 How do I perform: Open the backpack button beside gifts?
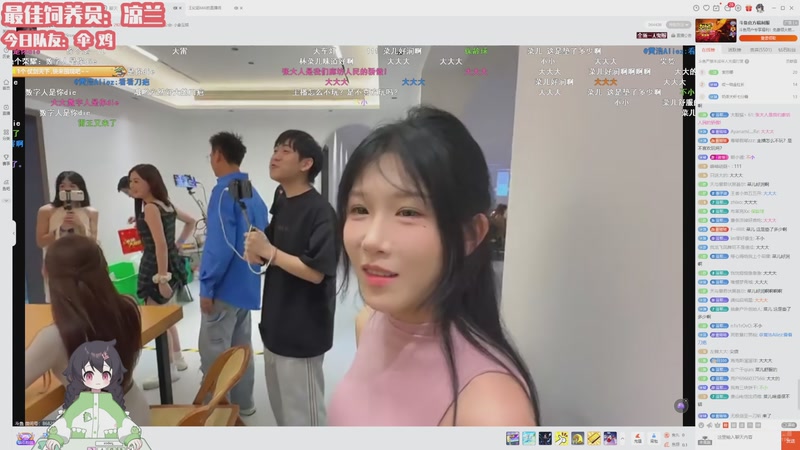pos(654,438)
